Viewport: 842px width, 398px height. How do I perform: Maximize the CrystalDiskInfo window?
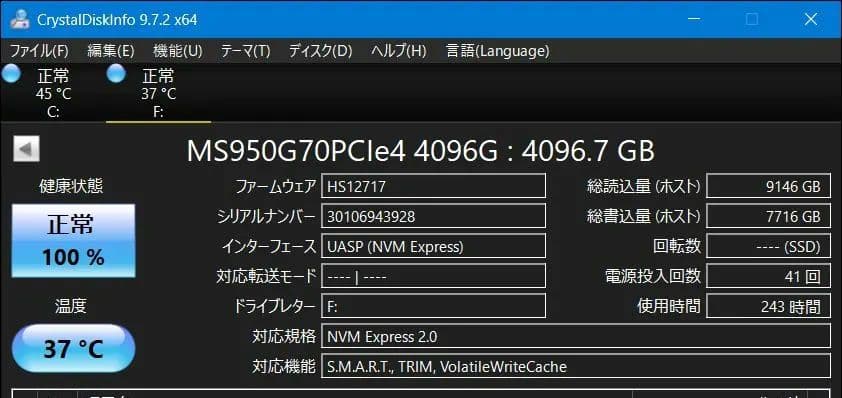click(752, 19)
